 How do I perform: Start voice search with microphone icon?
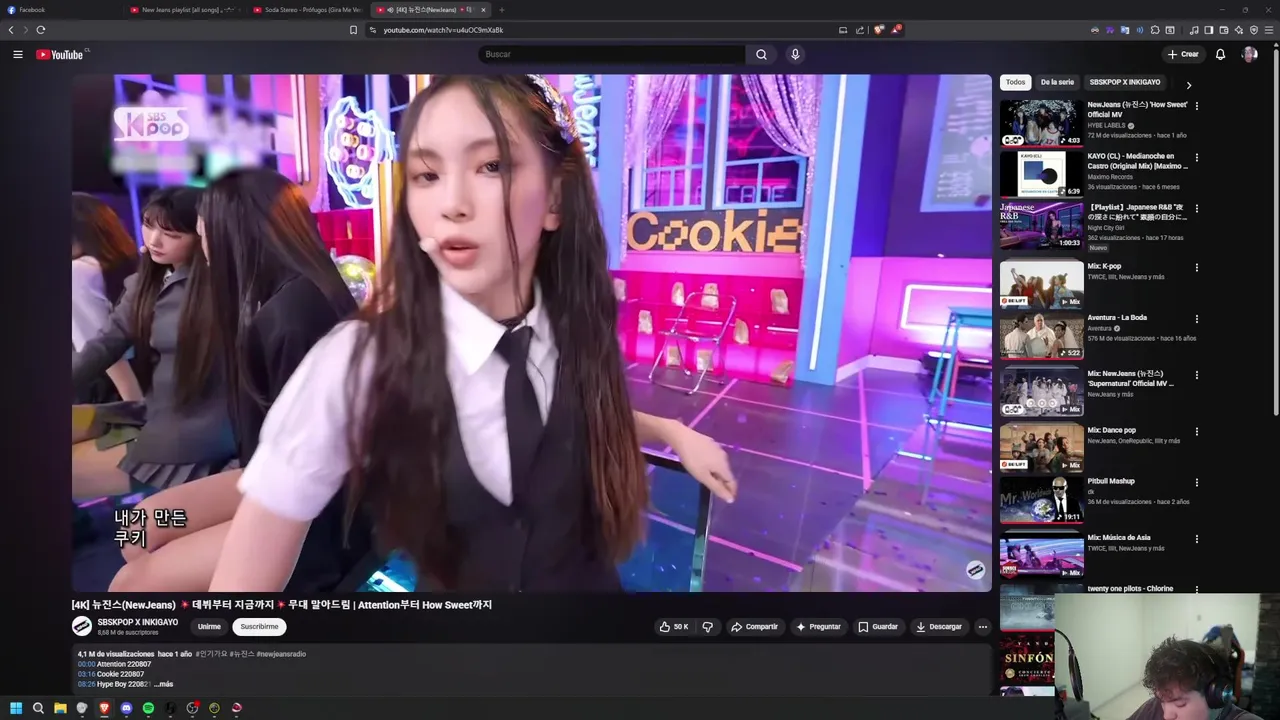795,54
